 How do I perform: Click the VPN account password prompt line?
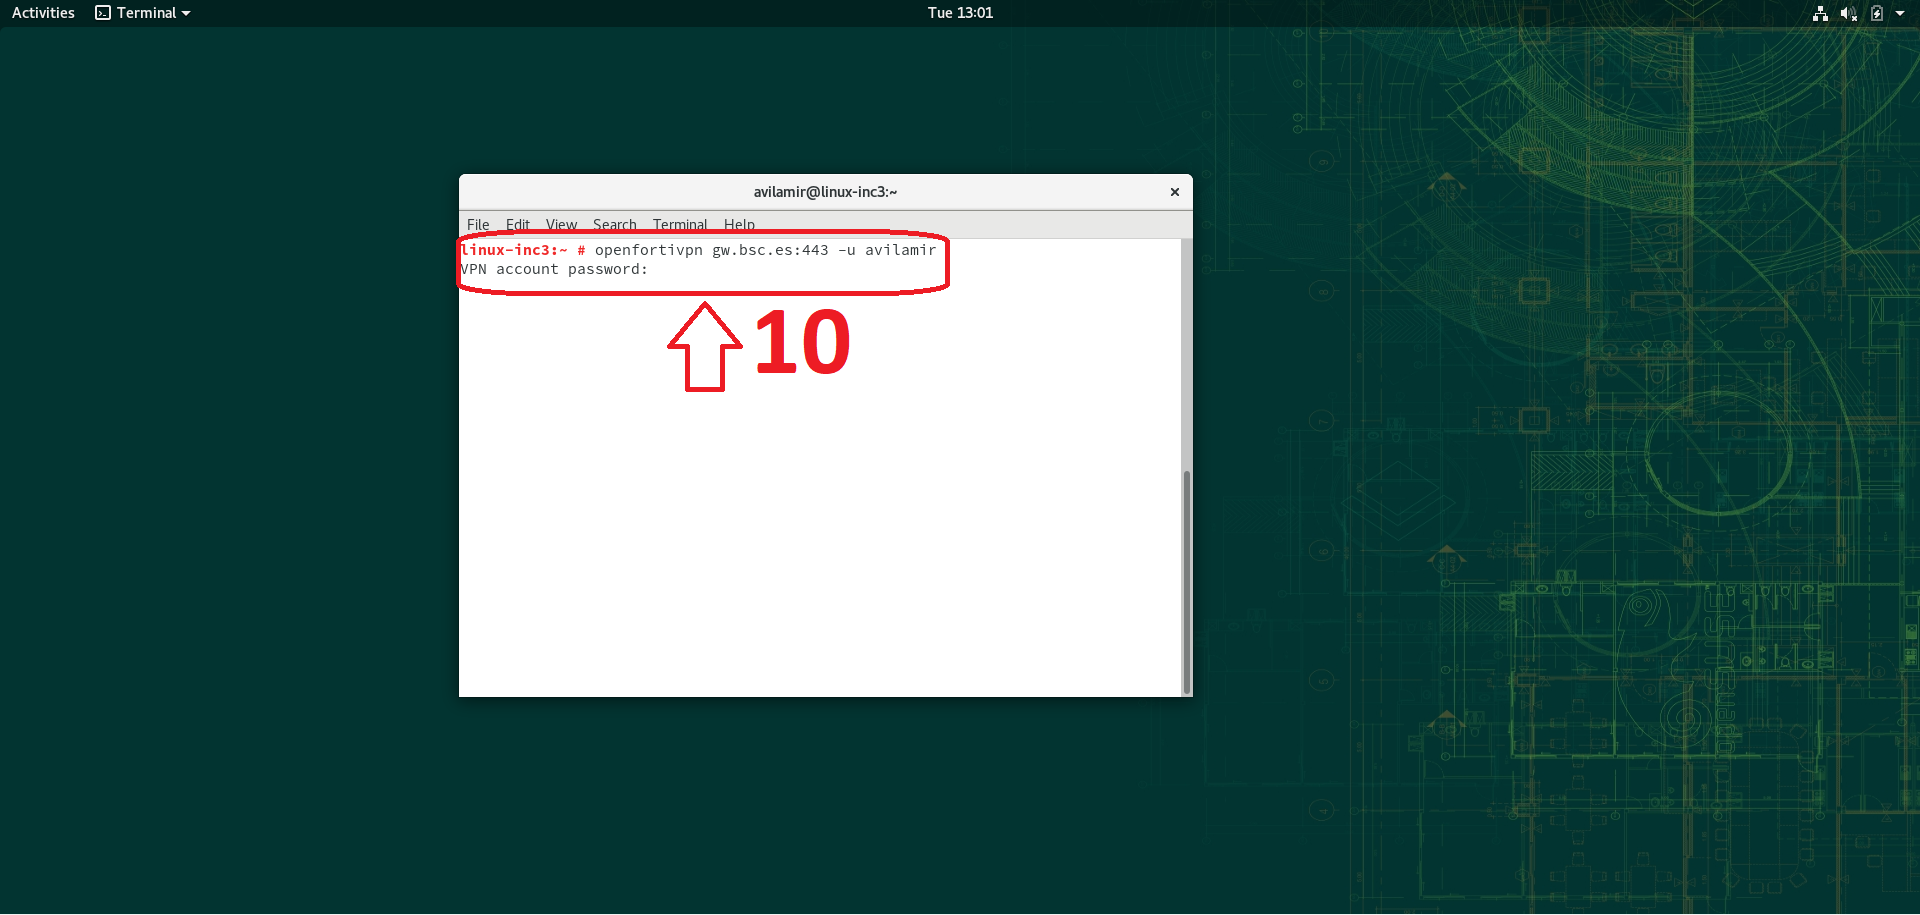pyautogui.click(x=554, y=270)
